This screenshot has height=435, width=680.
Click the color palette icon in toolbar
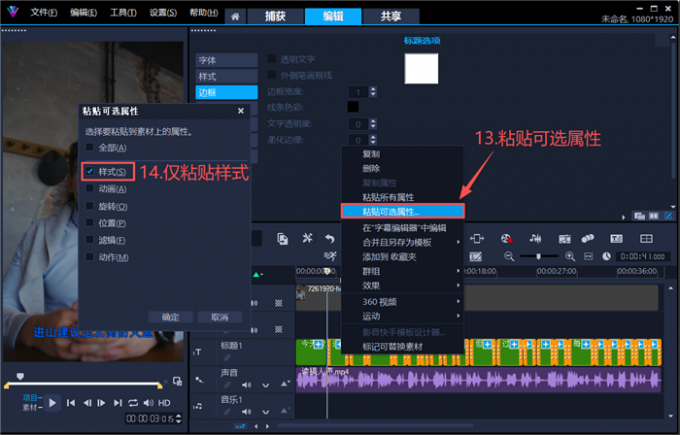(x=506, y=239)
